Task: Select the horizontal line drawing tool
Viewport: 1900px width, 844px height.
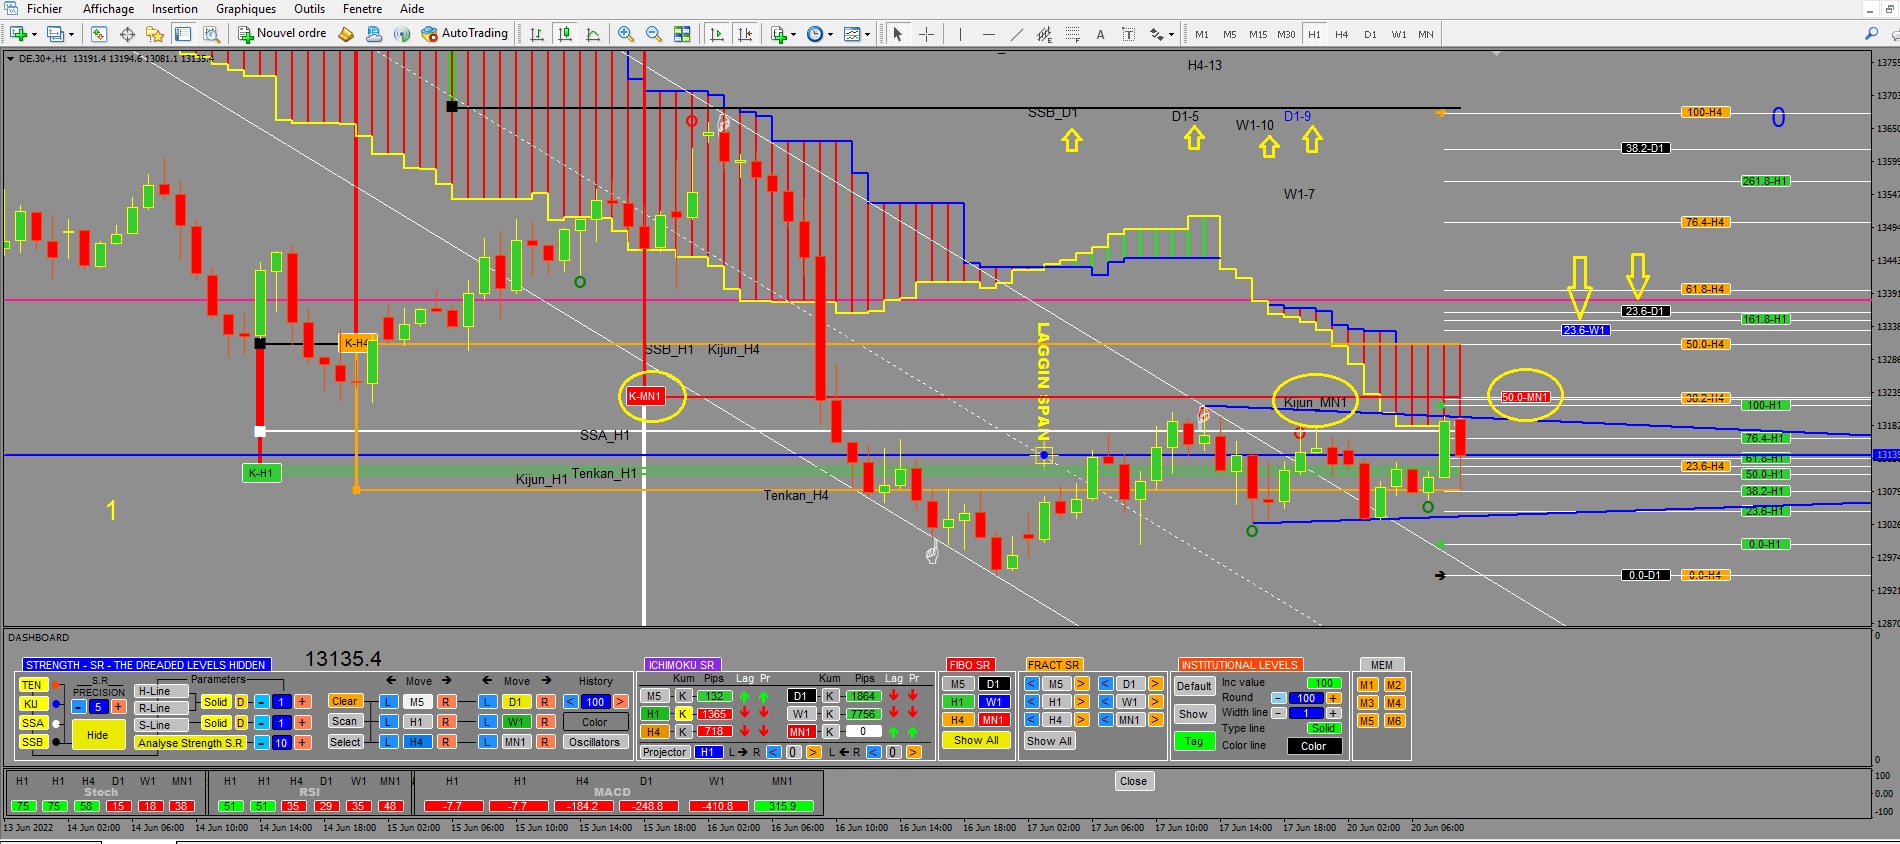Action: 989,34
